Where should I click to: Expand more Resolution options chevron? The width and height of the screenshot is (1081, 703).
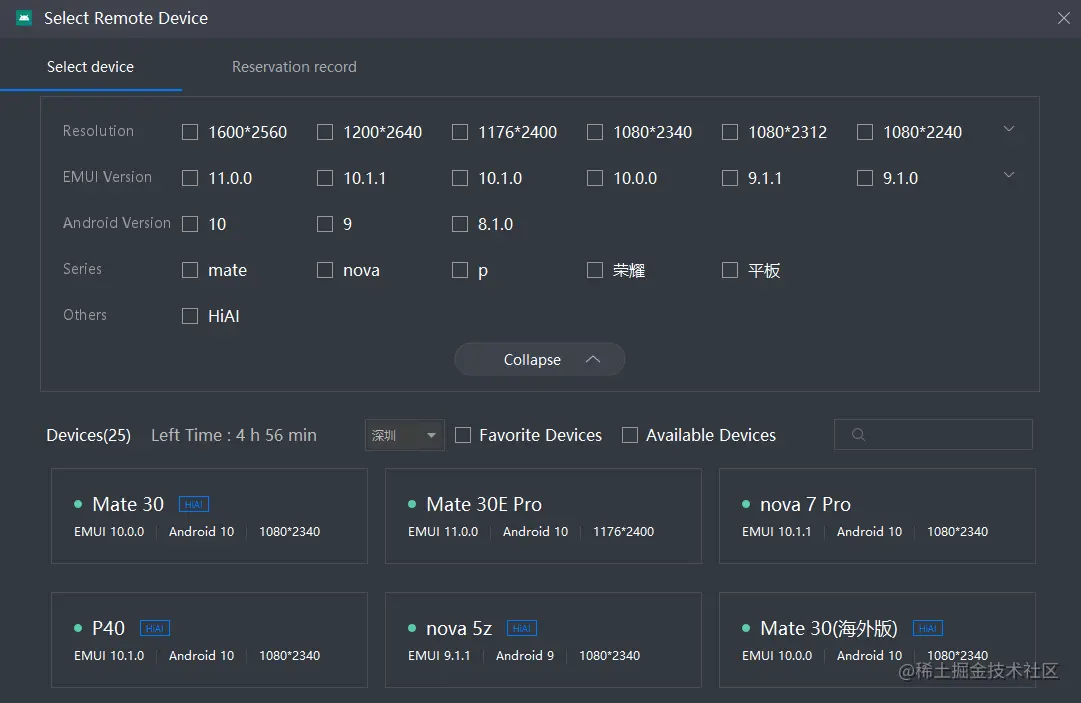coord(1009,129)
